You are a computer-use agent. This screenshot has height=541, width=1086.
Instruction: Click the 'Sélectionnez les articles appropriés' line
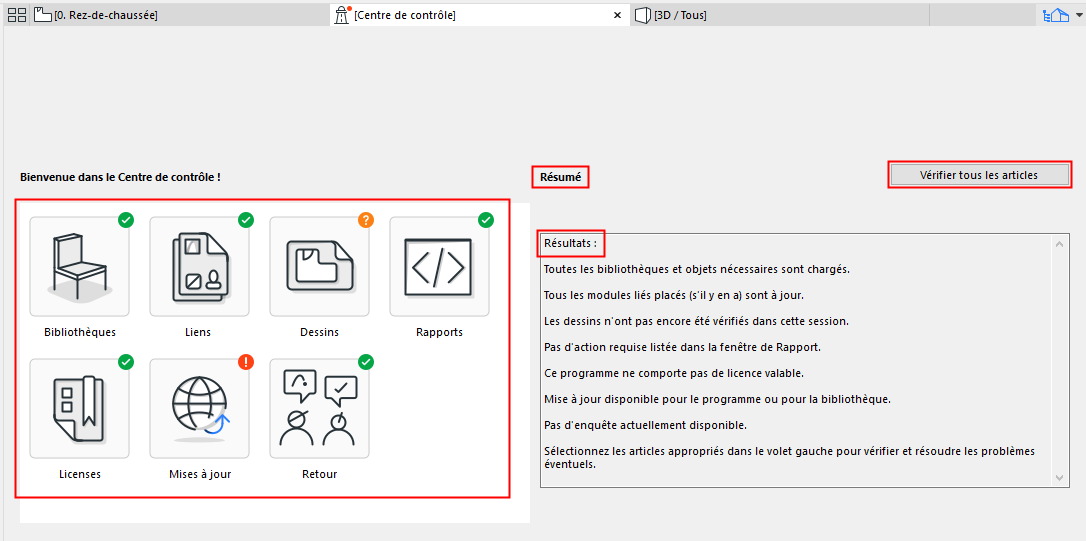pos(789,457)
